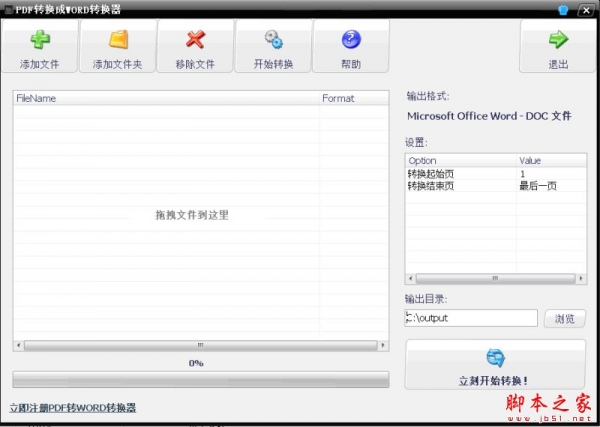Screen dimensions: 600x427
Task: Click the Format column header
Action: click(354, 98)
